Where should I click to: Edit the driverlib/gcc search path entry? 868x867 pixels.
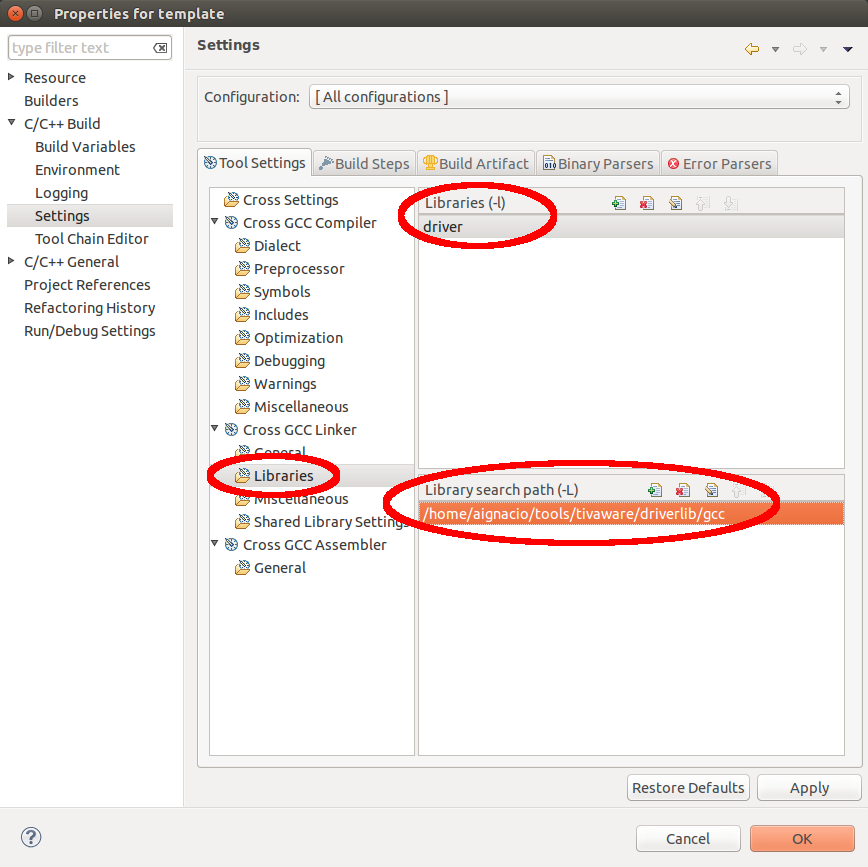click(x=711, y=489)
